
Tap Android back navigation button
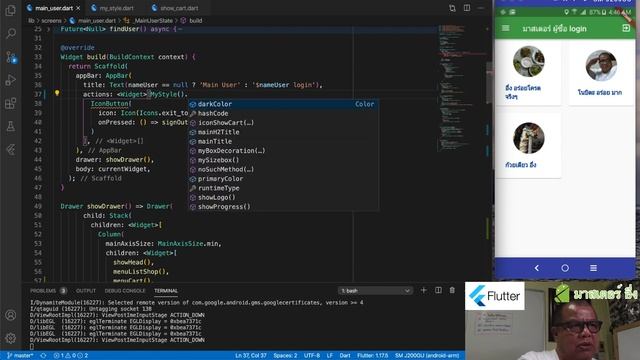(x=537, y=268)
